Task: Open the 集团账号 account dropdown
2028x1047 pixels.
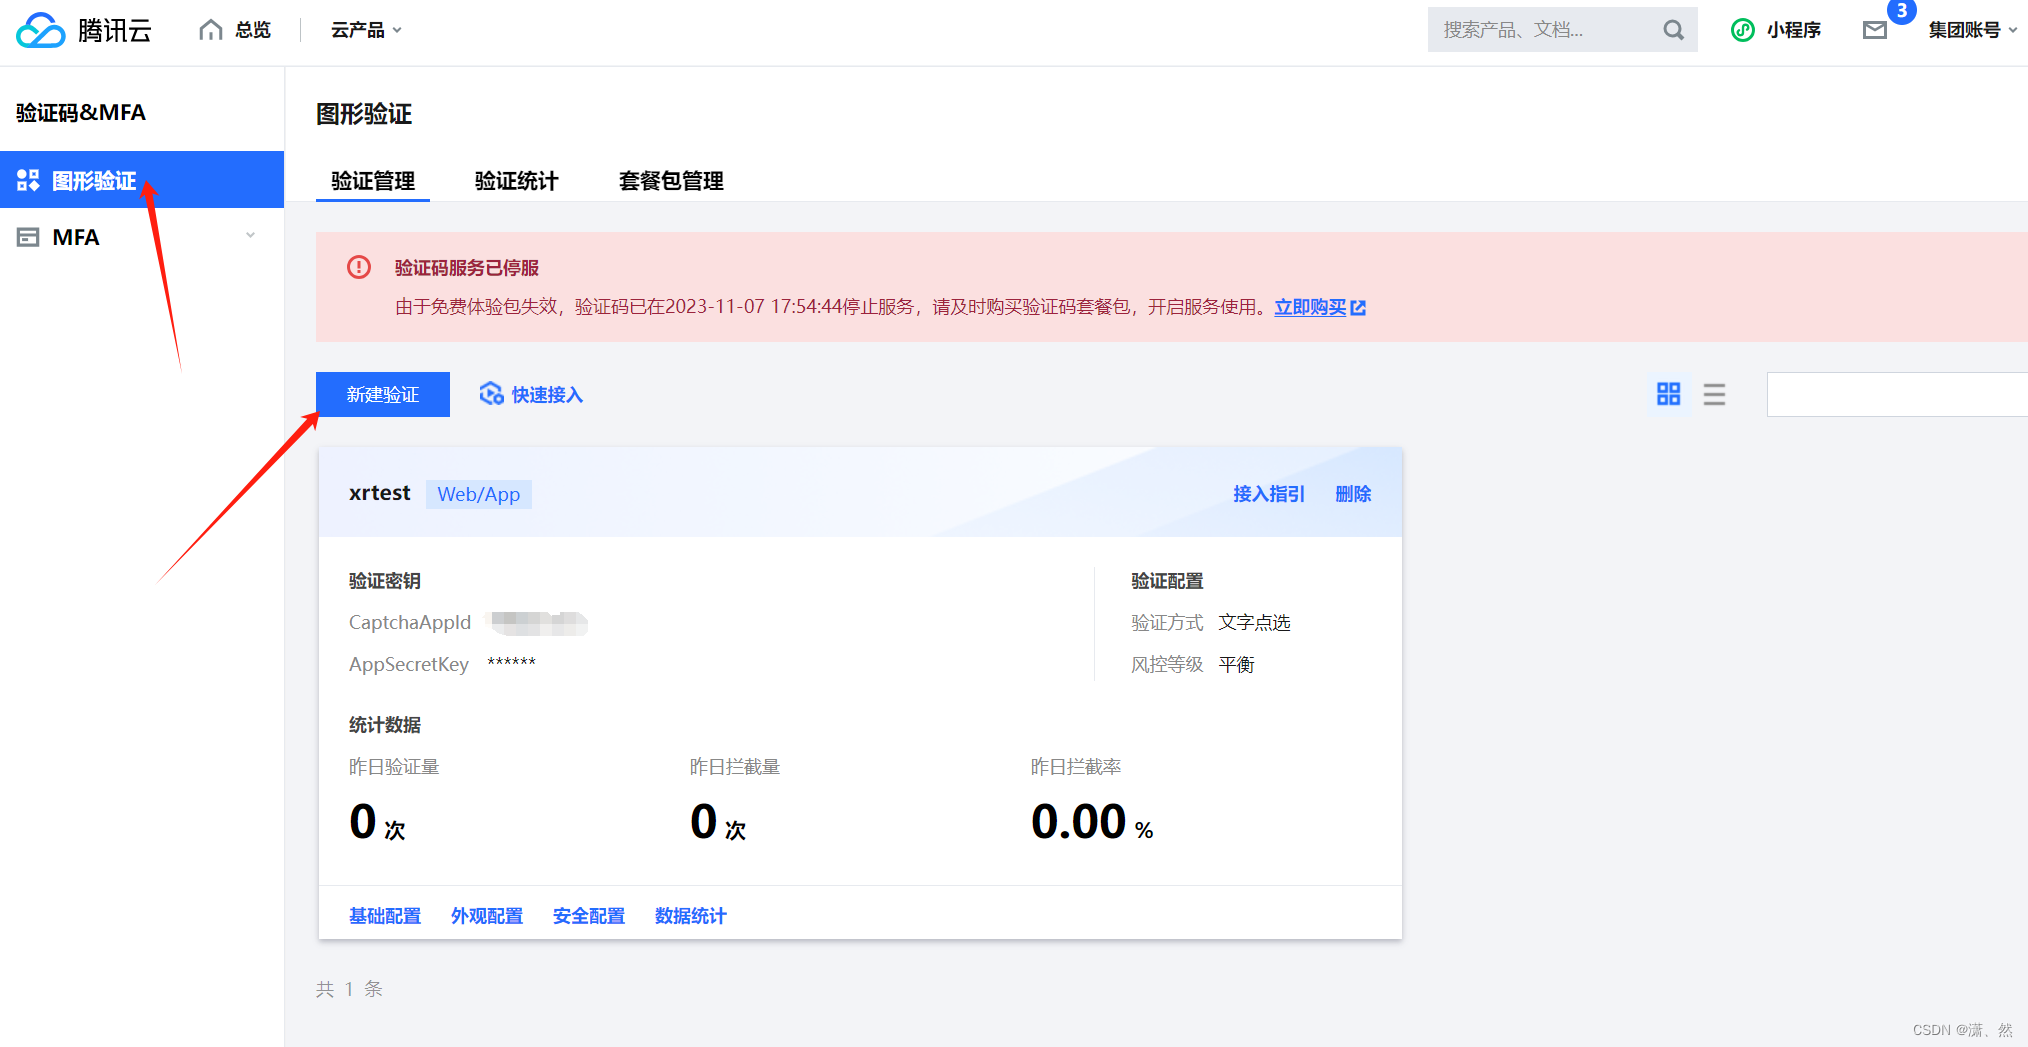Action: 1969,29
